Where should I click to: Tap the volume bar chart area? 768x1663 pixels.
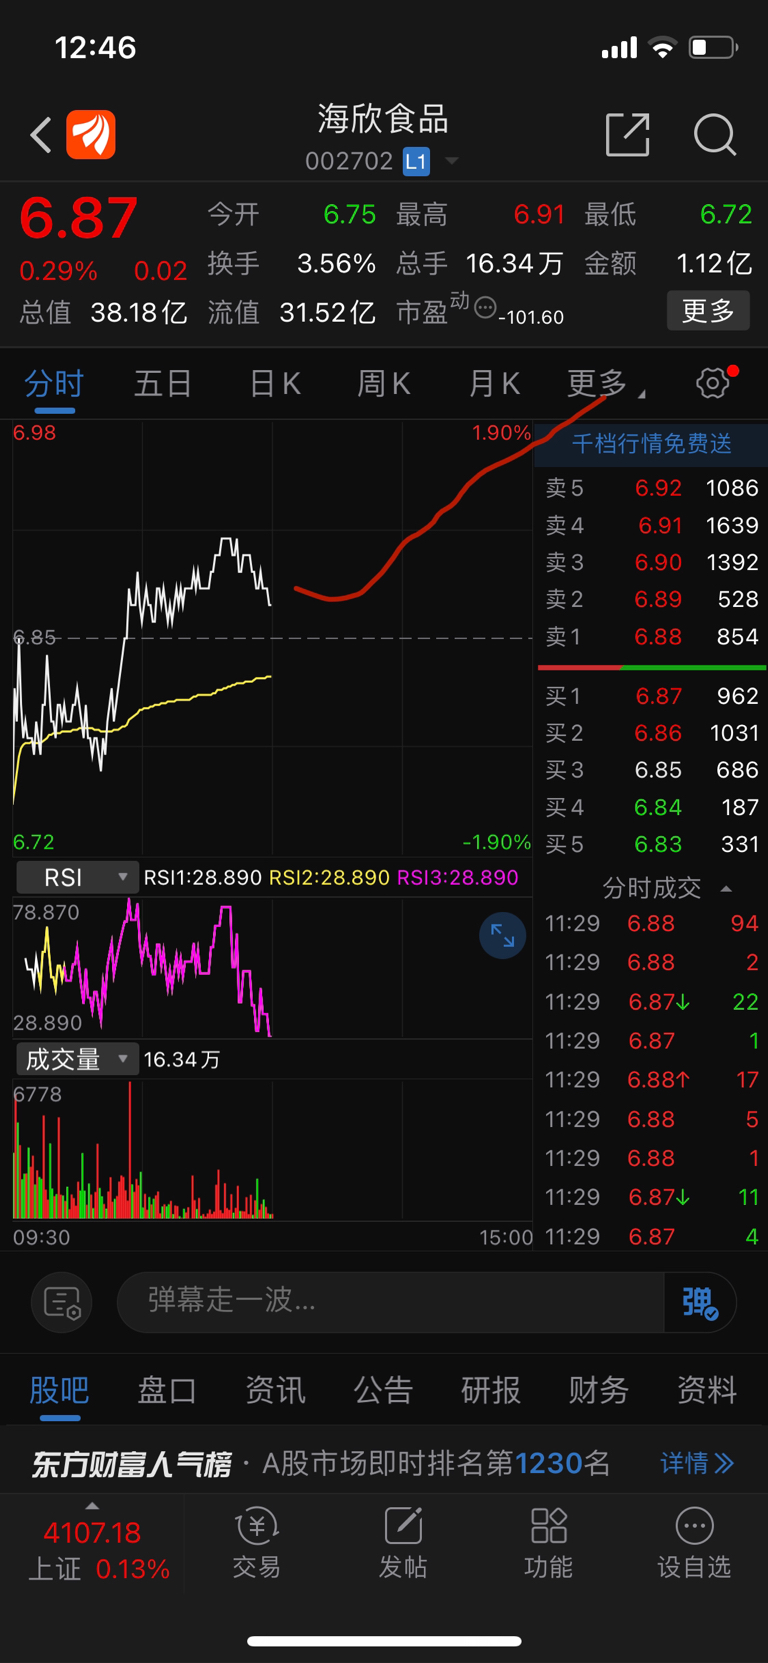(x=272, y=1150)
